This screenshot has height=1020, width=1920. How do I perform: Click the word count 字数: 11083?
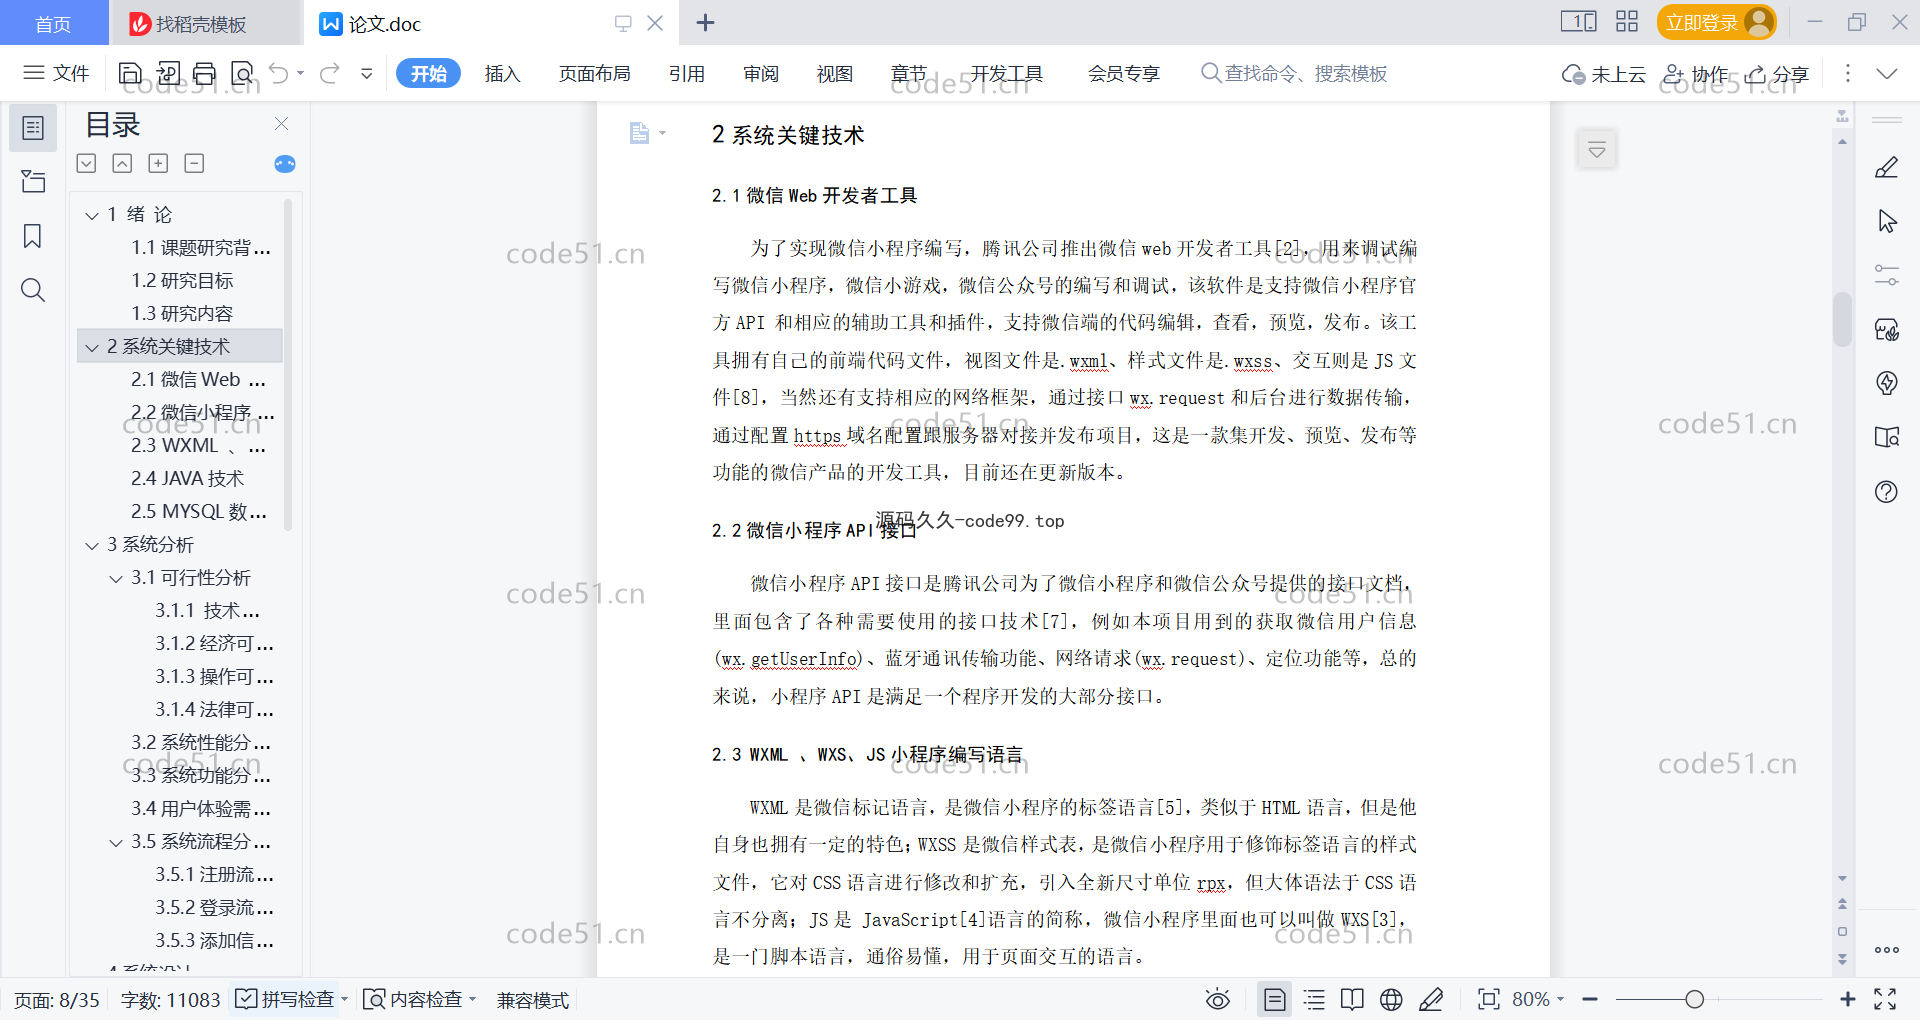[x=170, y=1000]
